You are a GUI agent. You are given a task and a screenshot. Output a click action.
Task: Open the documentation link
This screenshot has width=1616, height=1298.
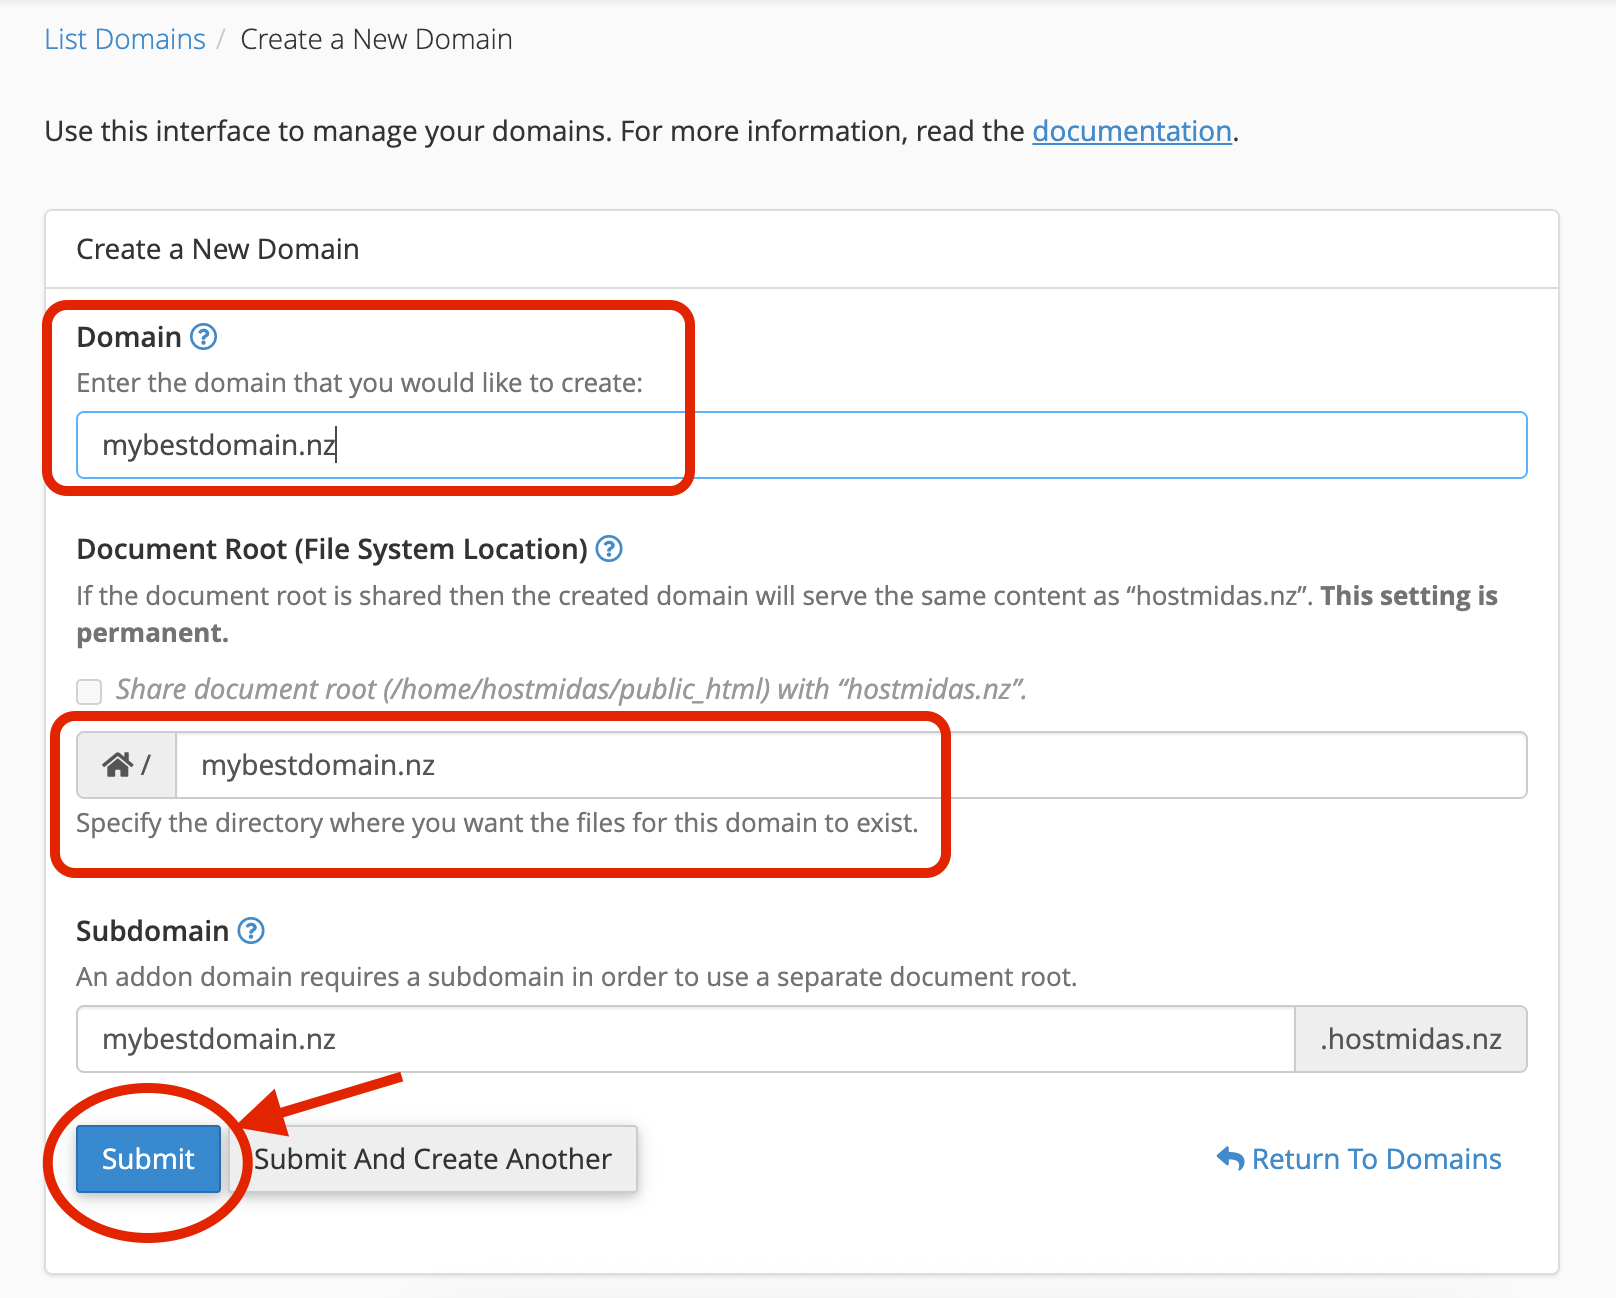pyautogui.click(x=1131, y=131)
